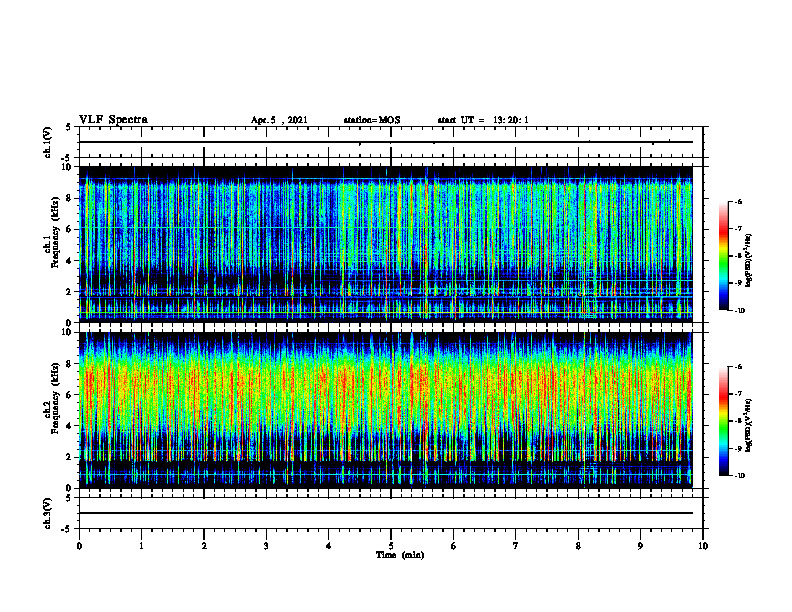
Task: Click the "1" tick on time axis
Action: point(141,546)
